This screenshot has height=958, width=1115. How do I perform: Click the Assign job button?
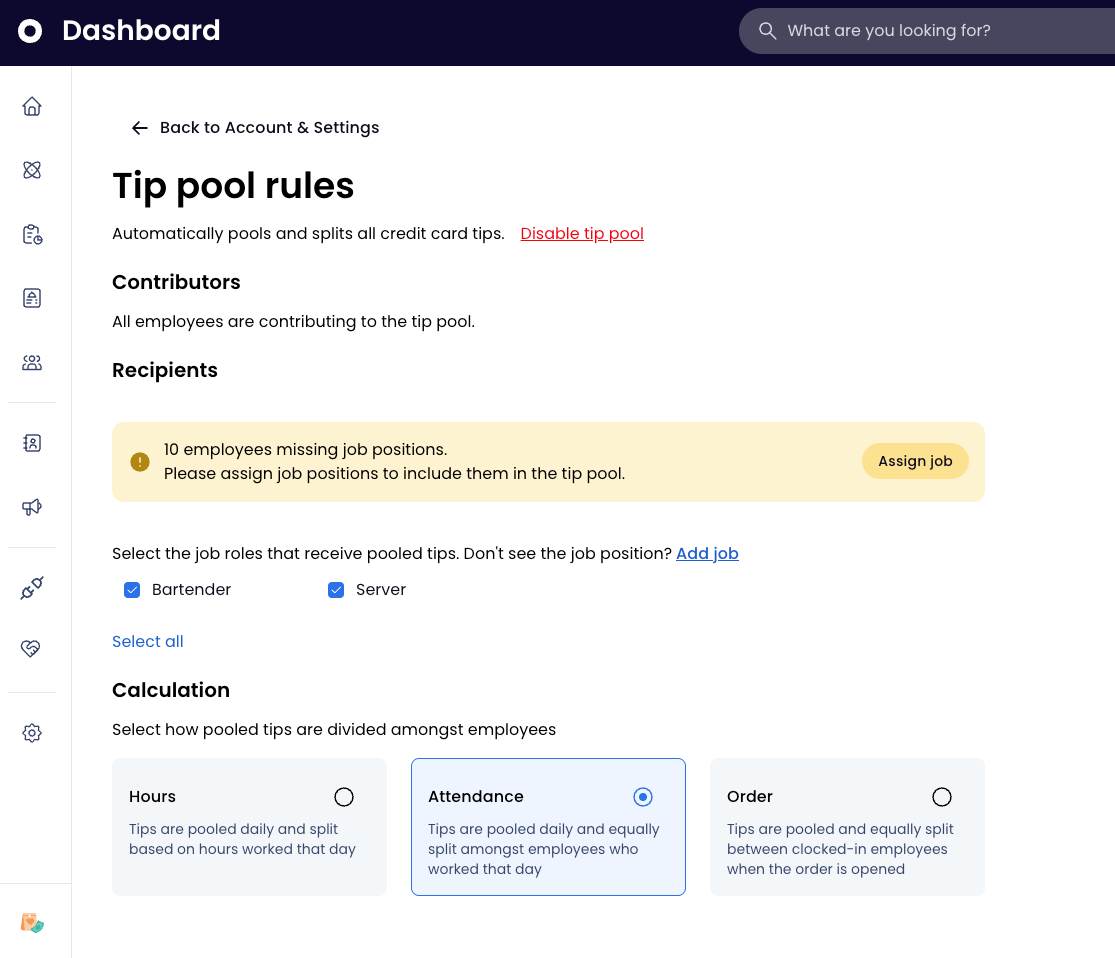(x=915, y=461)
